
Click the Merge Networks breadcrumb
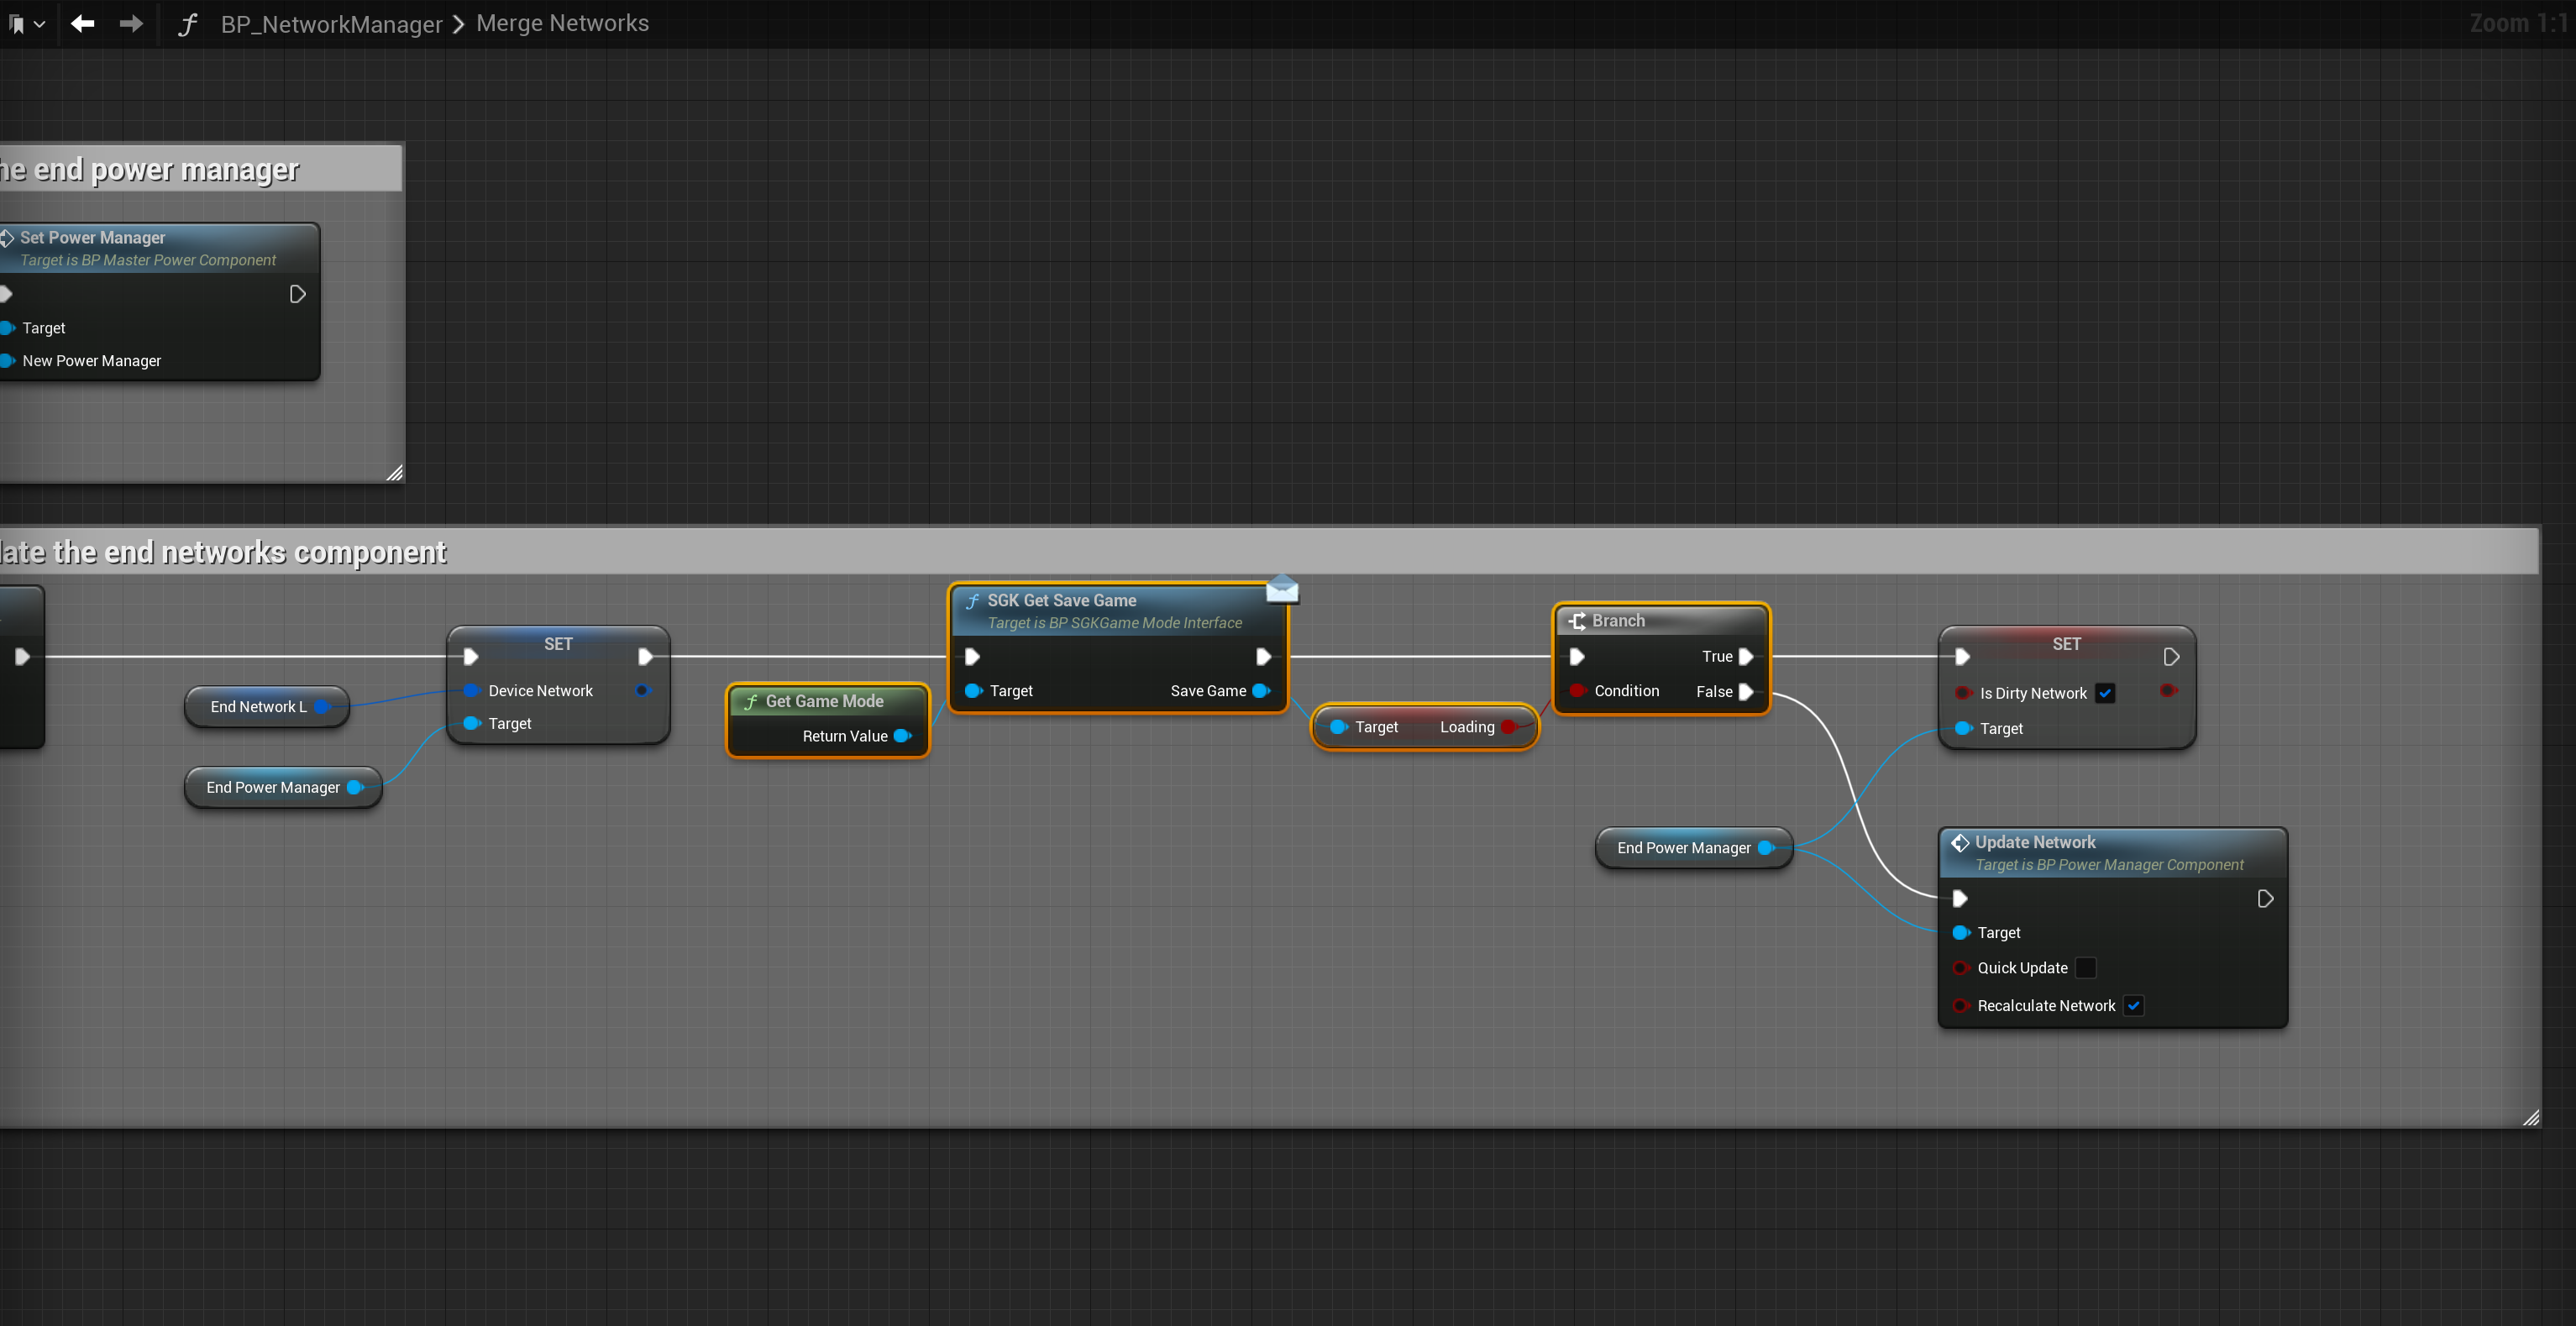pyautogui.click(x=562, y=23)
